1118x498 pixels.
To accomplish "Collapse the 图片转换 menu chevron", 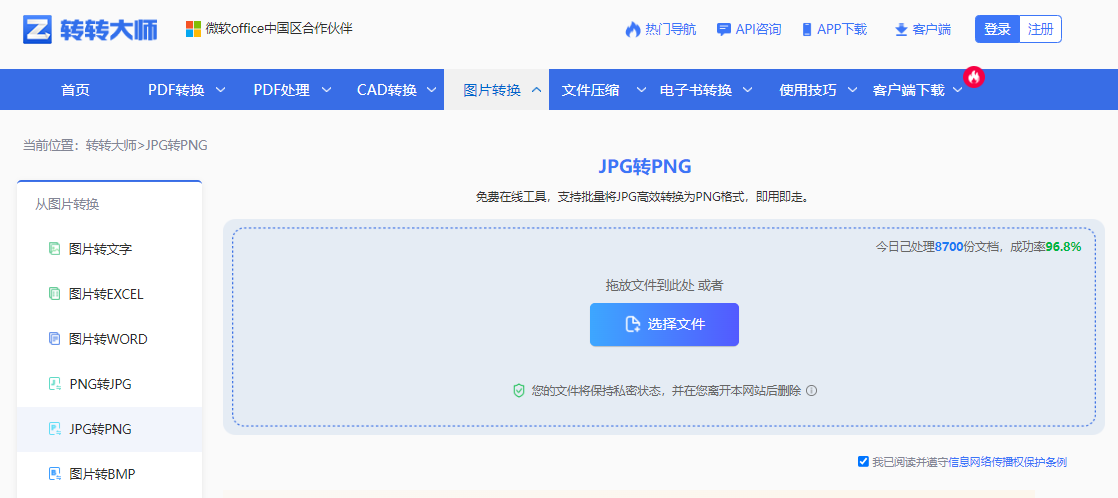I will pyautogui.click(x=537, y=90).
